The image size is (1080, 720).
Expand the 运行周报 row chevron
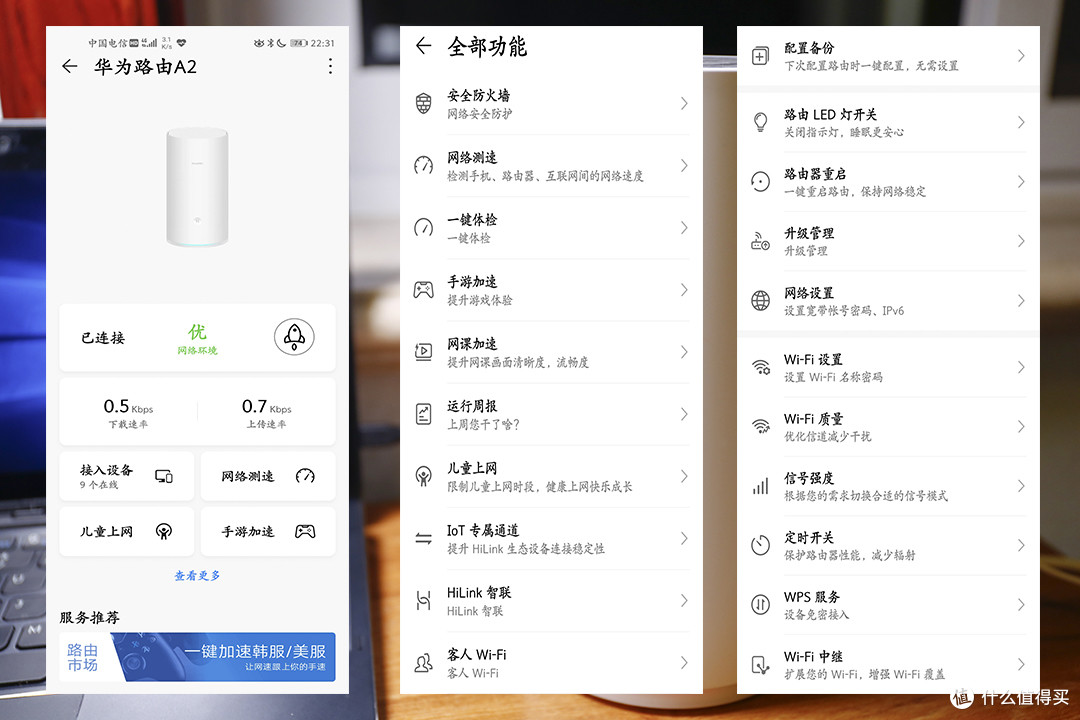click(683, 414)
